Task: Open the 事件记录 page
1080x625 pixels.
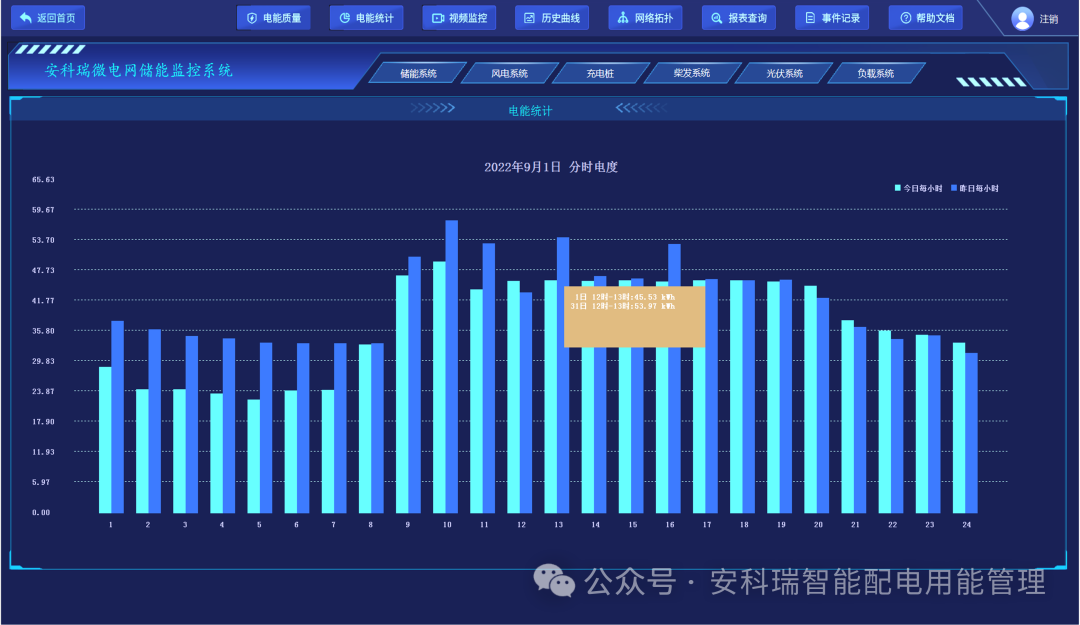Action: point(832,18)
